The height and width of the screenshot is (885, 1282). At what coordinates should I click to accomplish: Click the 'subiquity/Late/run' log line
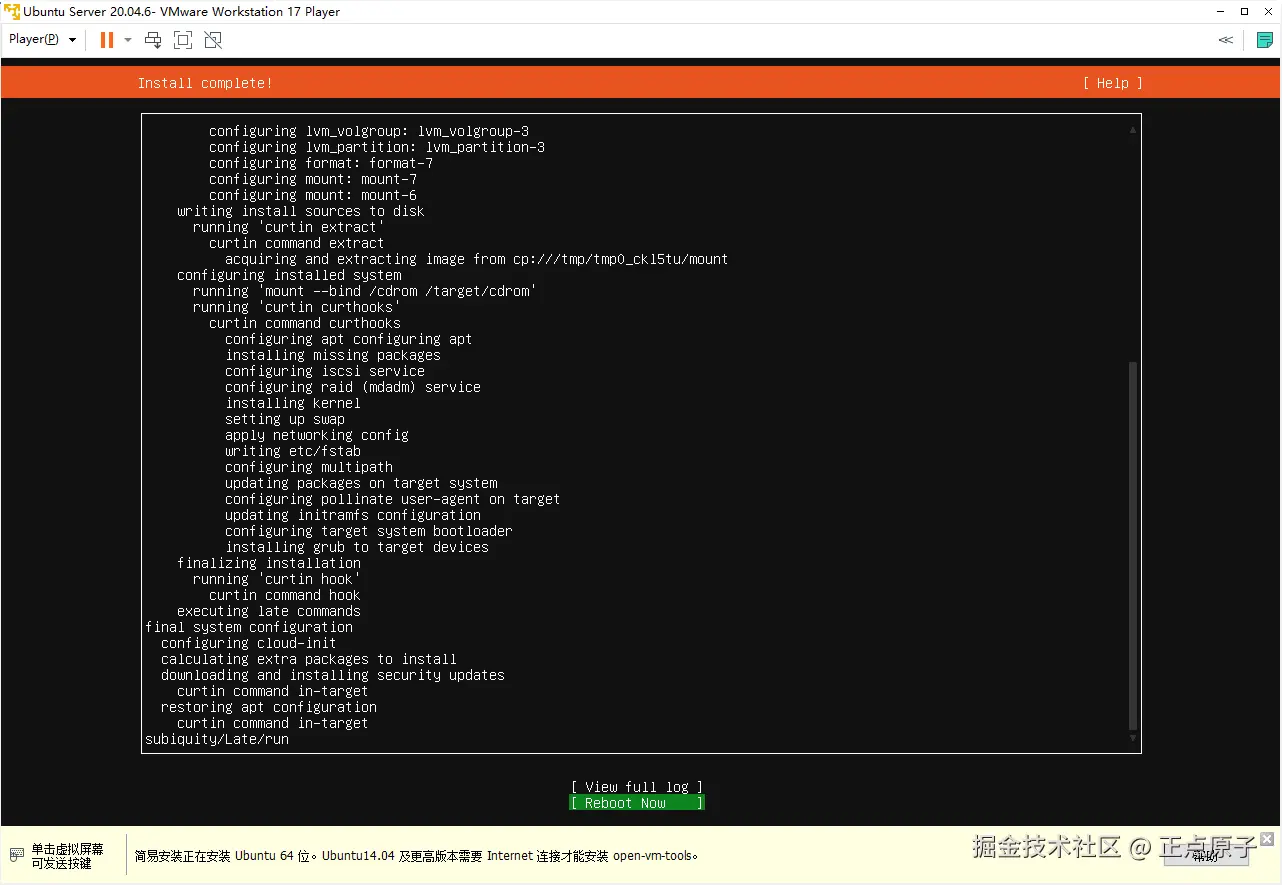click(217, 739)
